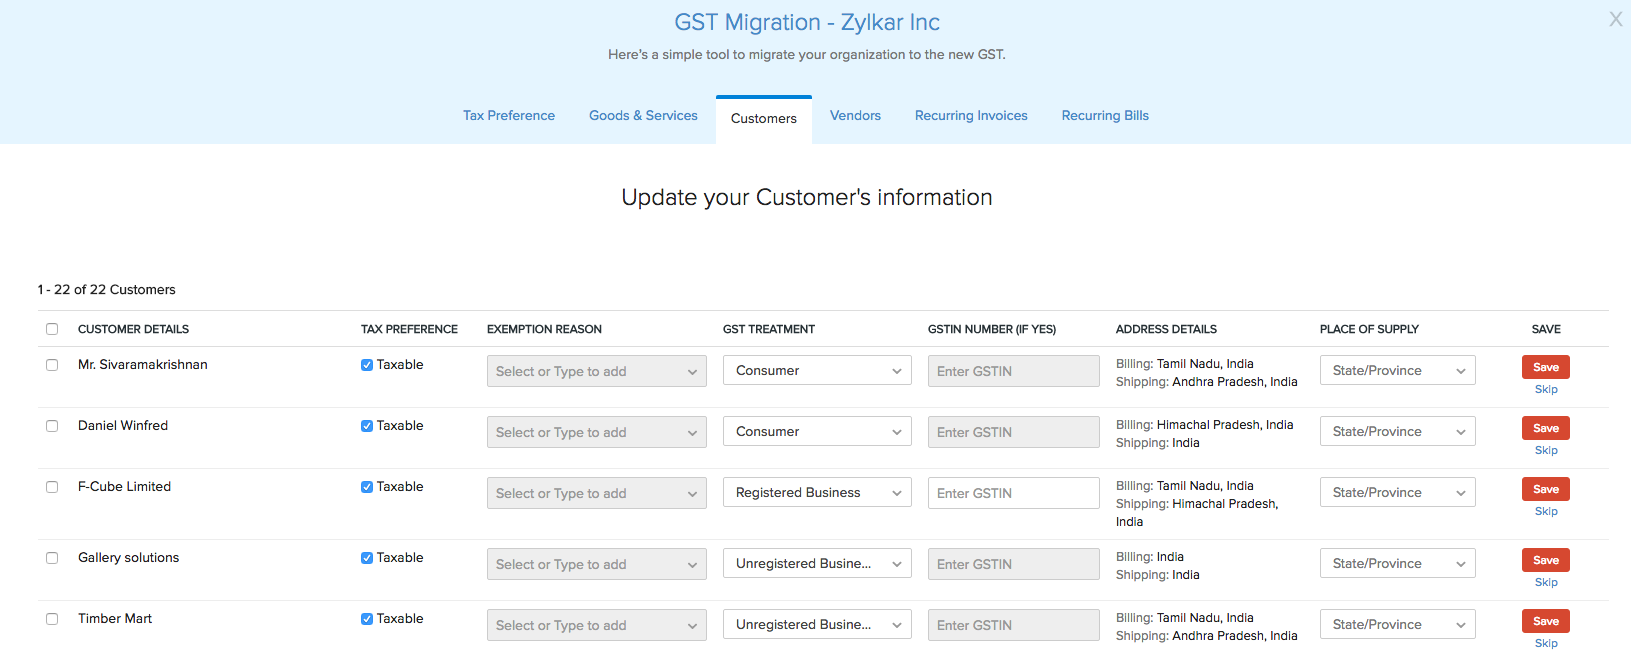
Task: Expand State/Province dropdown for Daniel Winfred
Action: (x=1397, y=432)
